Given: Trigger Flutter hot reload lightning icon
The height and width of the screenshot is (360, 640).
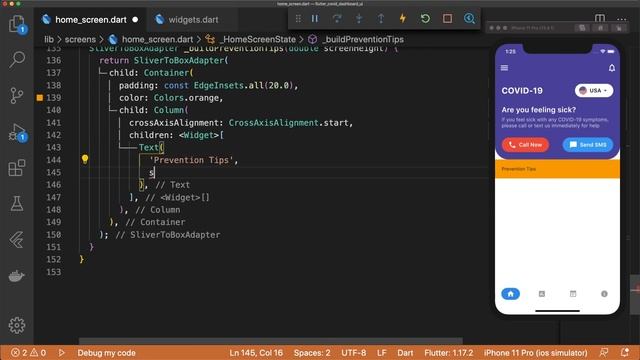Looking at the screenshot, I should pyautogui.click(x=403, y=18).
